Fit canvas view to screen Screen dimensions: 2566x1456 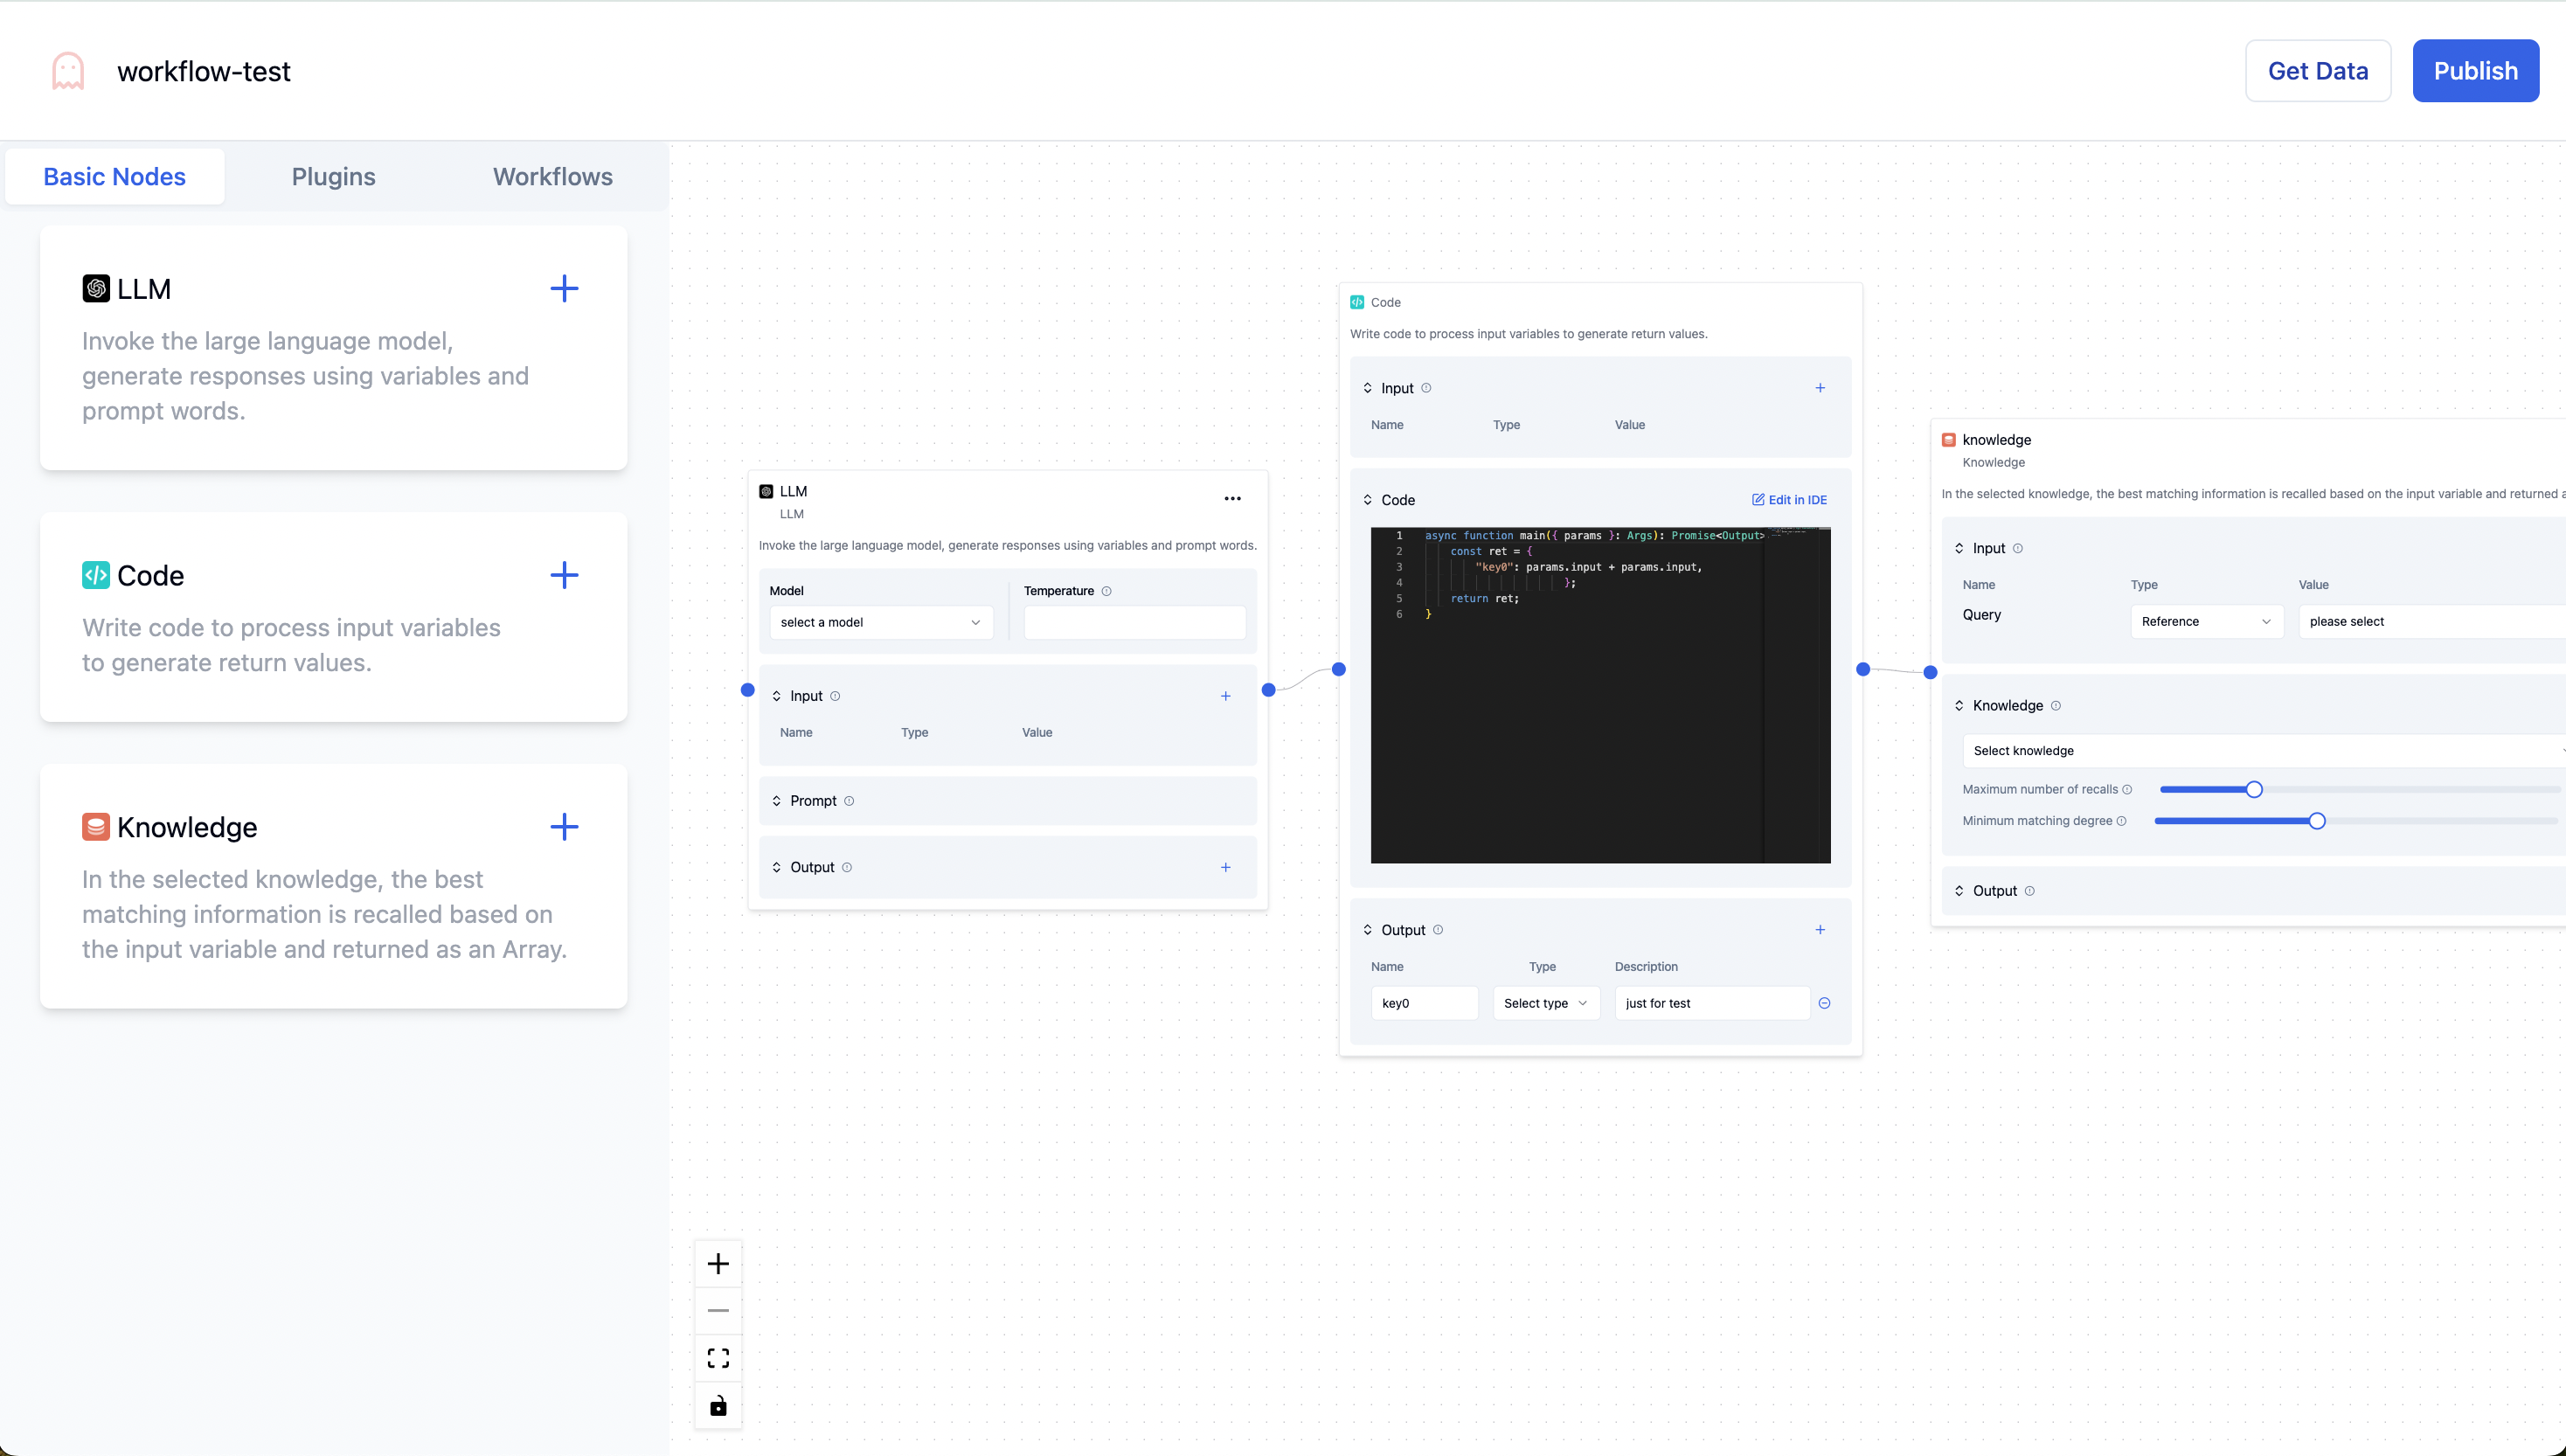click(x=718, y=1358)
